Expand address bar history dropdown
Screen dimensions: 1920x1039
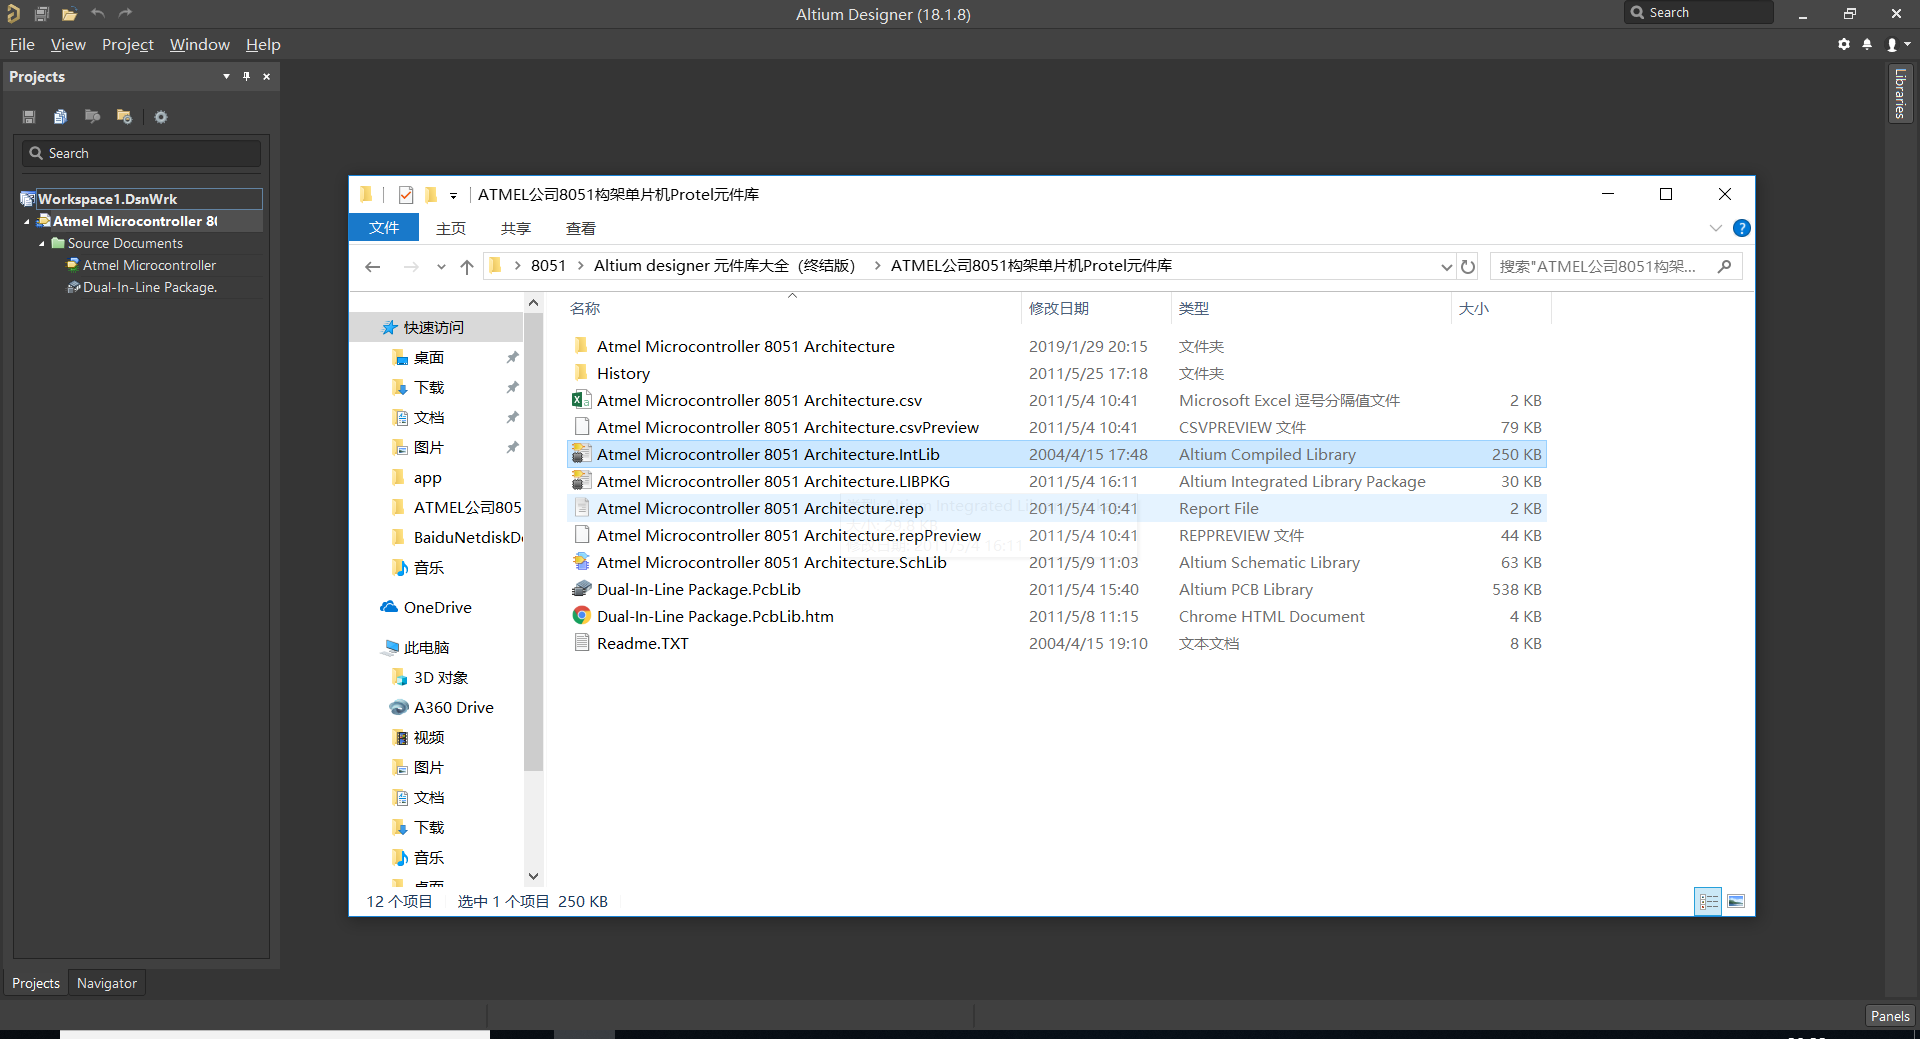click(1446, 267)
